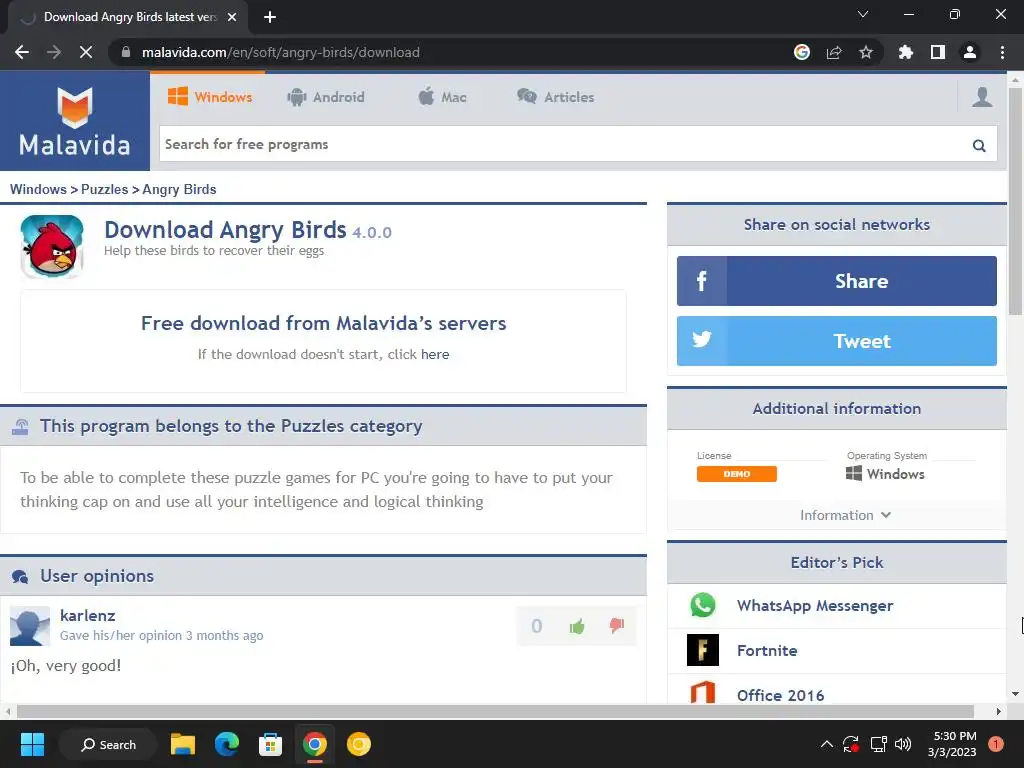Click the Chrome taskbar icon

314,744
